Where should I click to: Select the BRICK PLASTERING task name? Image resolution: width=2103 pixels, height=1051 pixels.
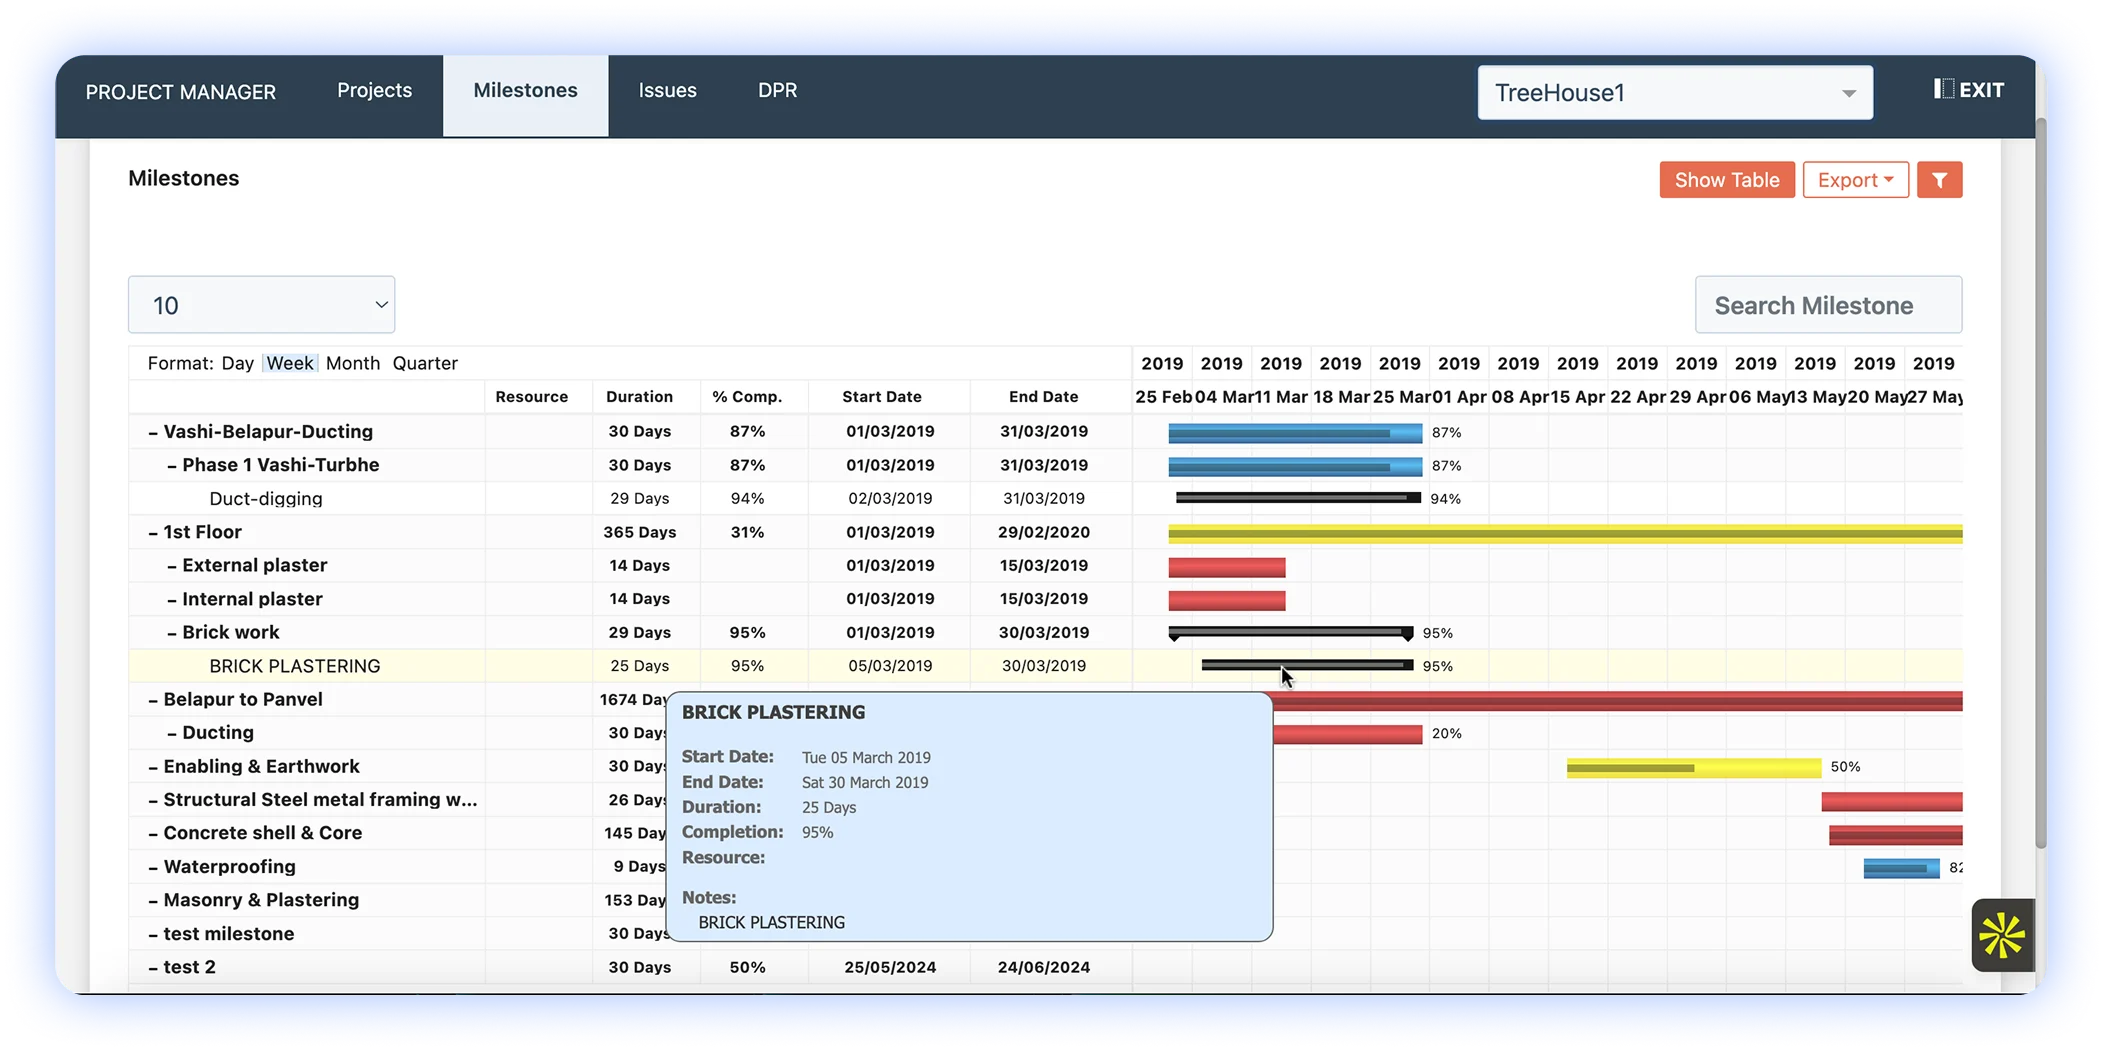[x=295, y=666]
